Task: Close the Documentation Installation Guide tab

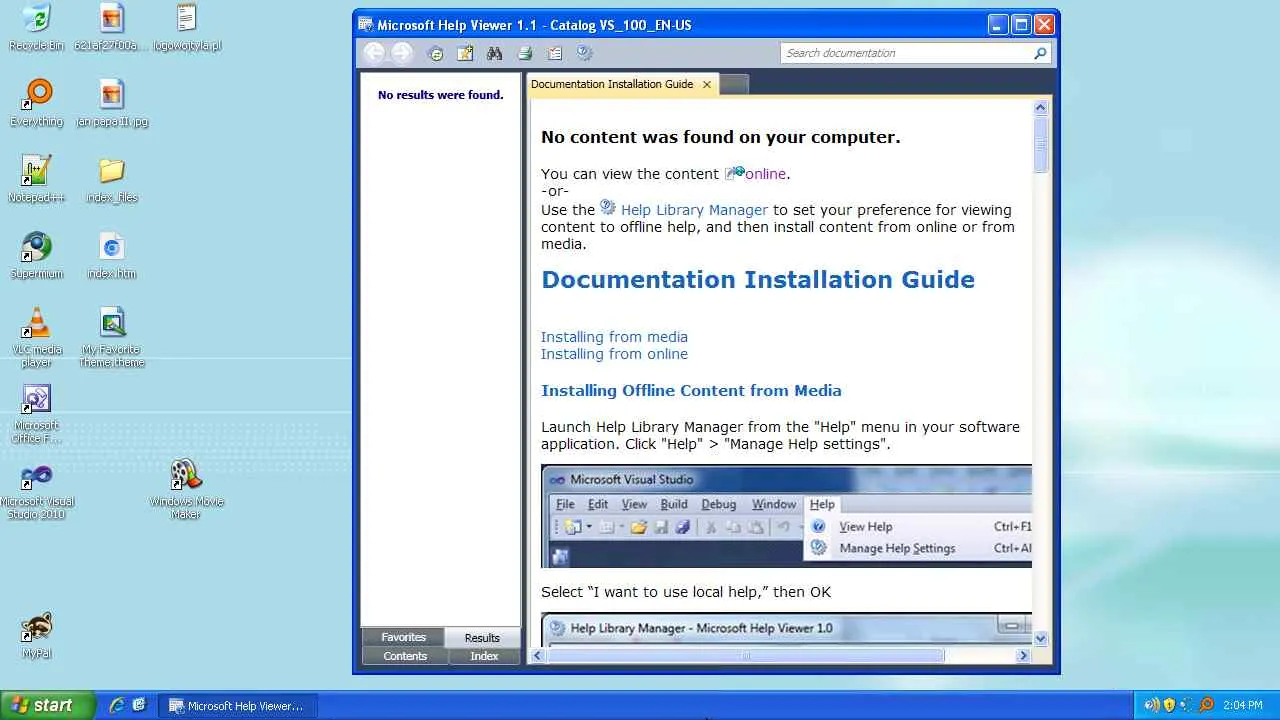Action: 707,85
